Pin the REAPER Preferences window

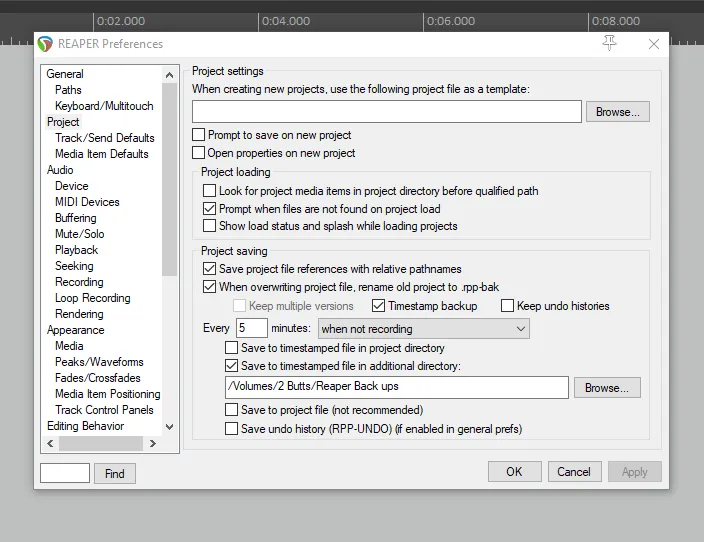coord(609,43)
